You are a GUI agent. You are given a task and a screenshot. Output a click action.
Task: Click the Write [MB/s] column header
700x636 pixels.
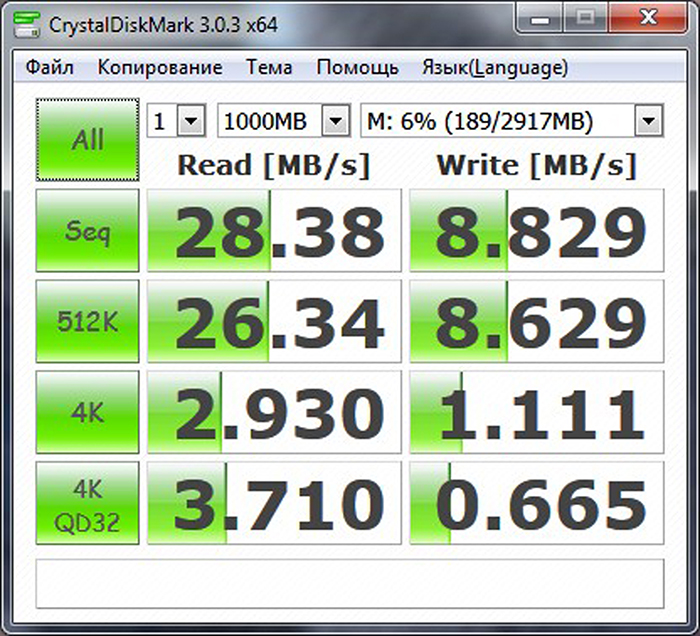[x=536, y=166]
